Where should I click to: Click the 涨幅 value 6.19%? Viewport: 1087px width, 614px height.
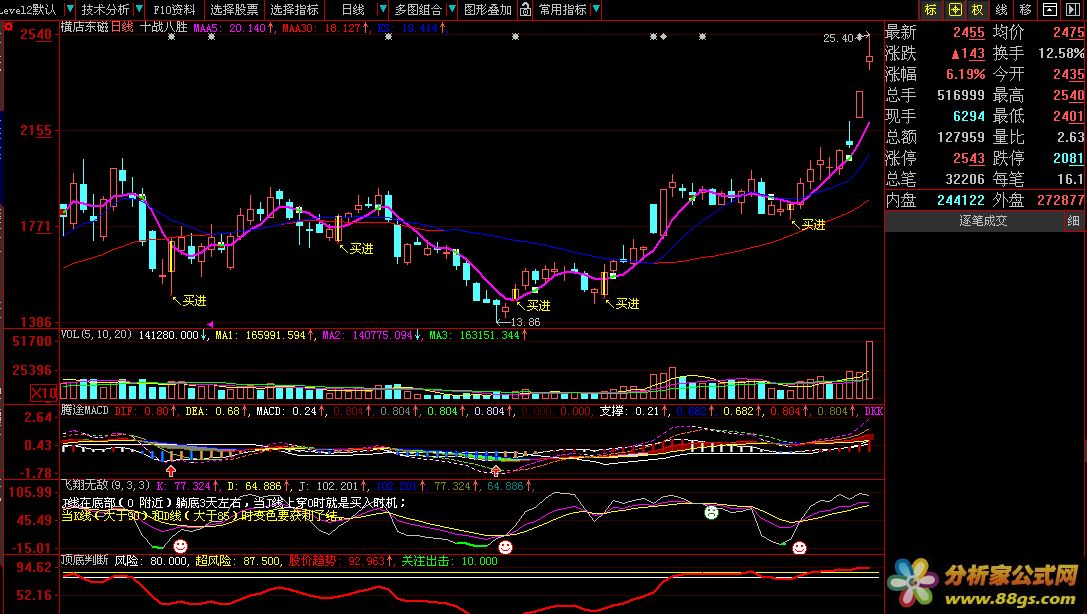(x=966, y=74)
